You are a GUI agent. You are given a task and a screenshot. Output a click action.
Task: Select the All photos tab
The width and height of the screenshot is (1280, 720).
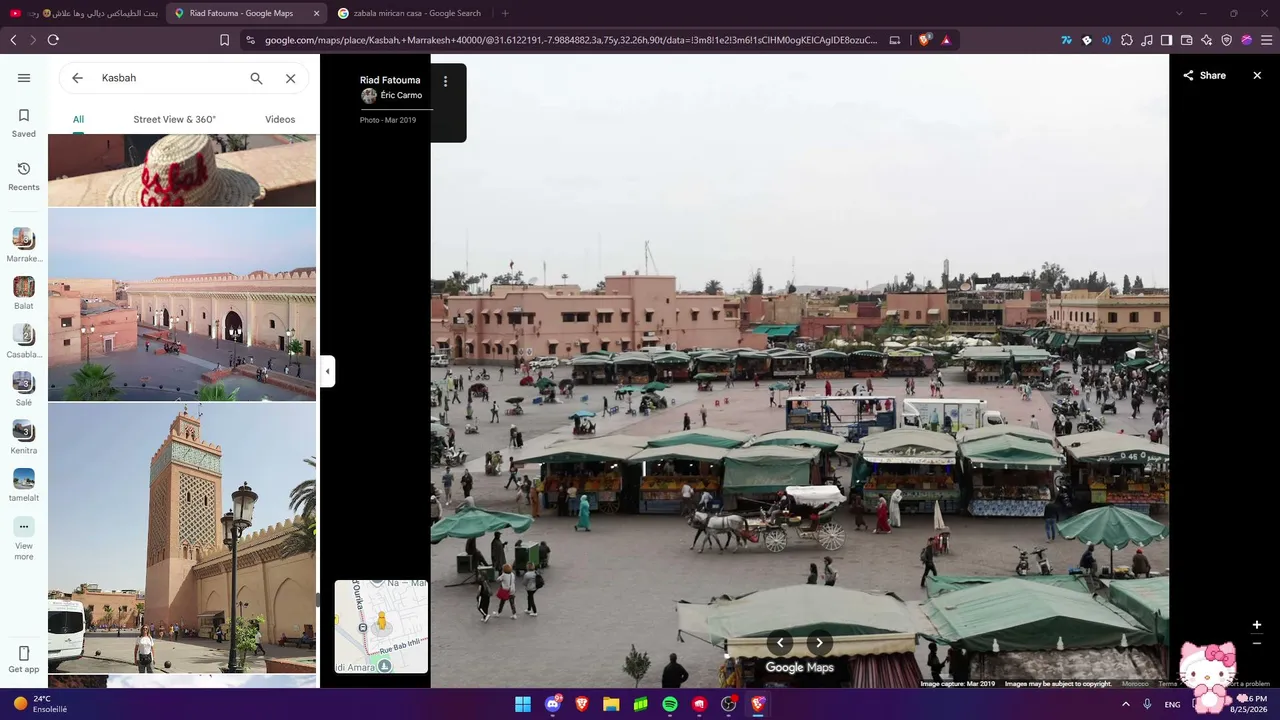(x=78, y=119)
